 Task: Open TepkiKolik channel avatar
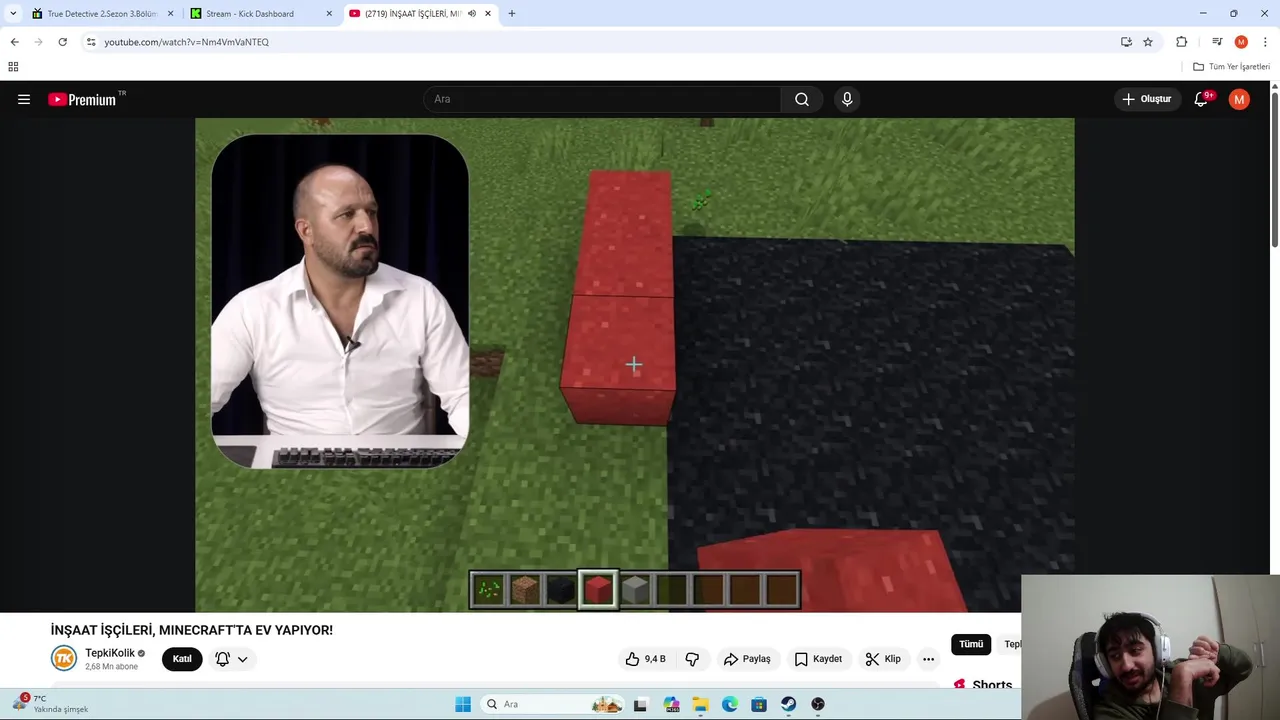tap(64, 658)
